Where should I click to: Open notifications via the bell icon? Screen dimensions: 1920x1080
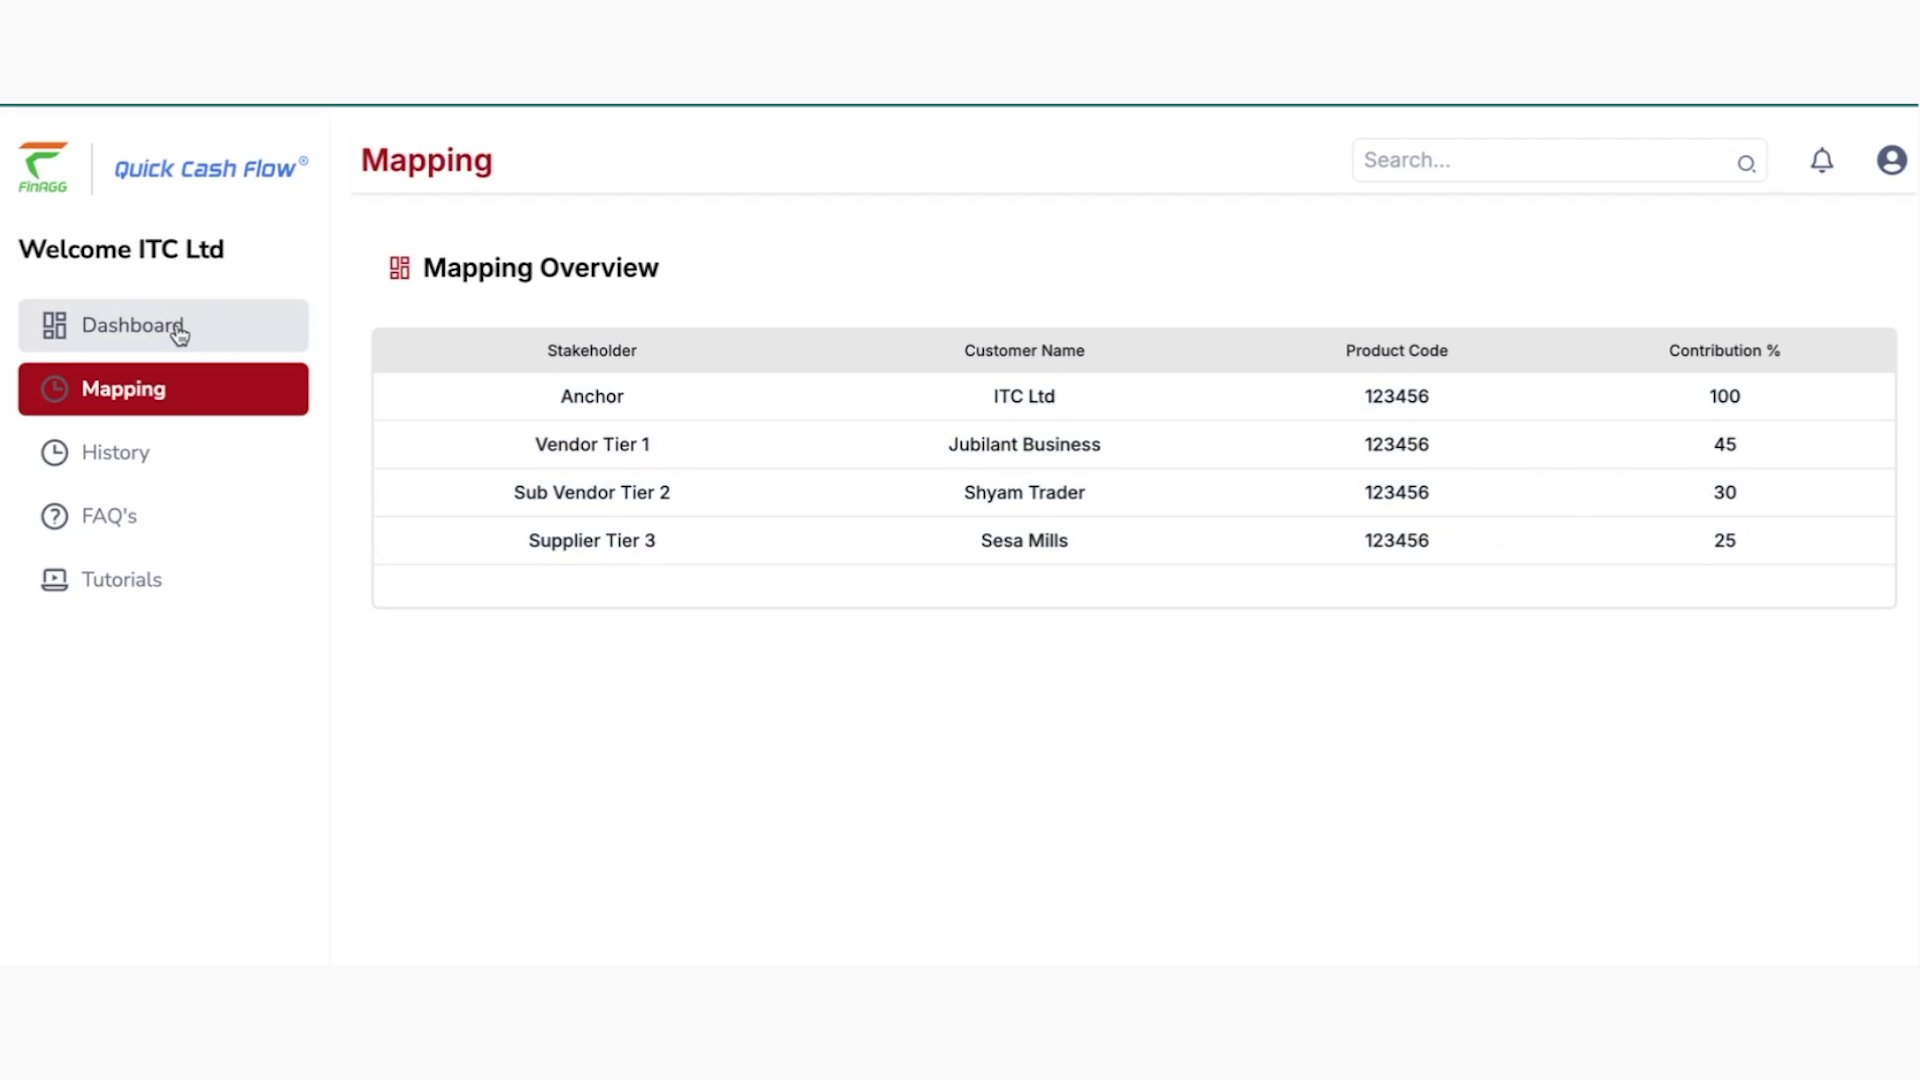click(x=1822, y=160)
